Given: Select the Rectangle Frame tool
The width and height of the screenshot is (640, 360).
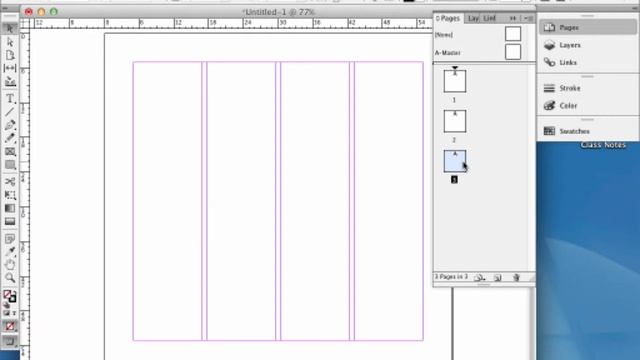Looking at the screenshot, I should (x=10, y=151).
